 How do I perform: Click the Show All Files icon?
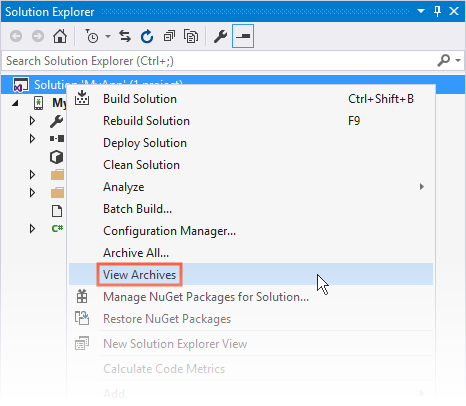[x=191, y=36]
